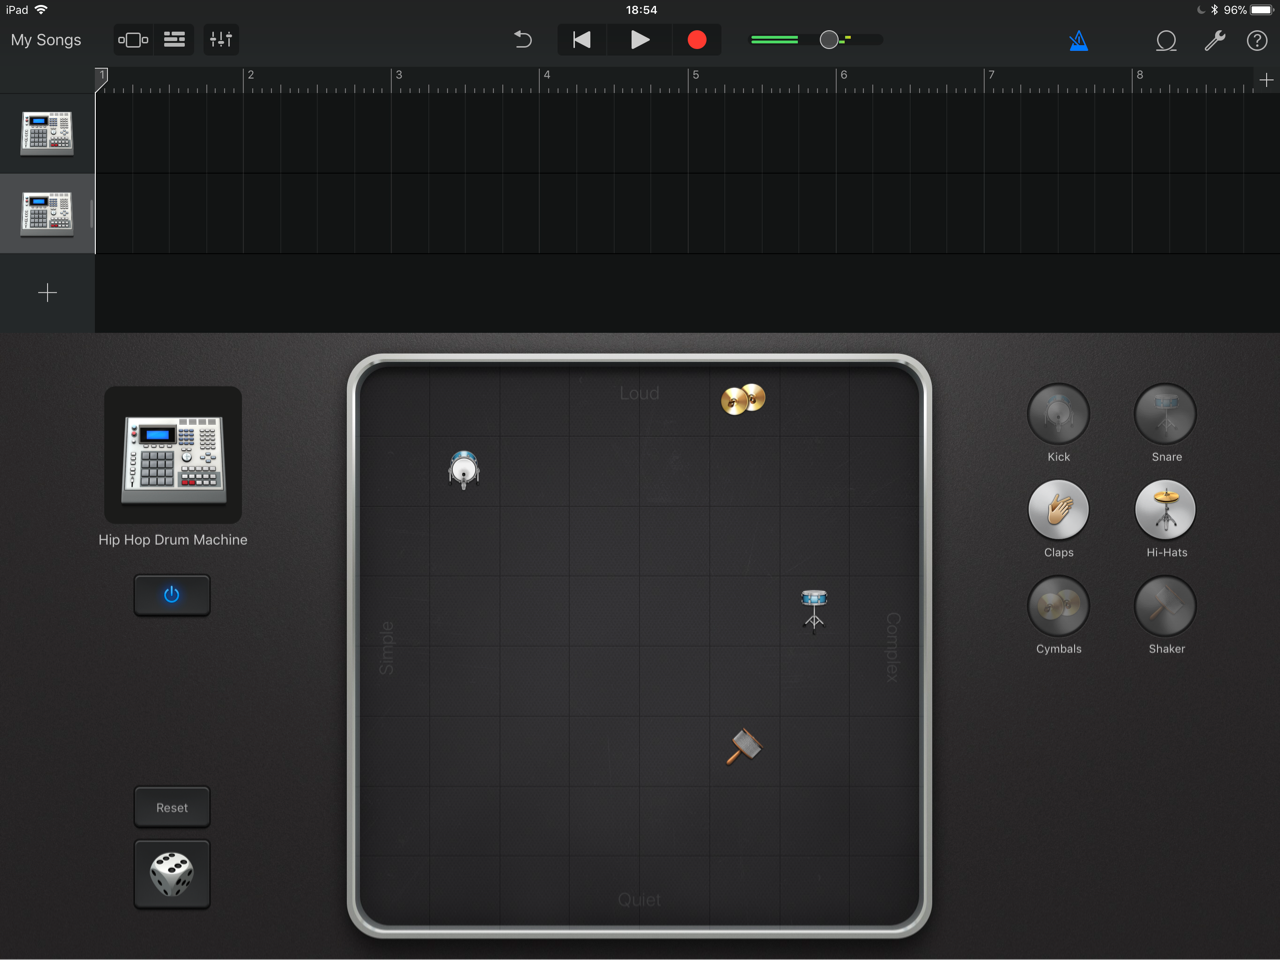Open the instrument browser view button
Image resolution: width=1280 pixels, height=960 pixels.
[133, 40]
